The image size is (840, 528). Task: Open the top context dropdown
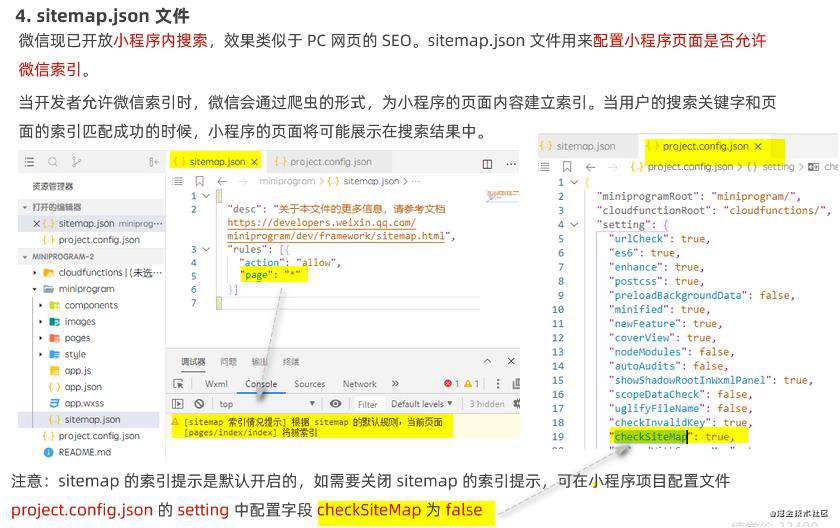[265, 404]
